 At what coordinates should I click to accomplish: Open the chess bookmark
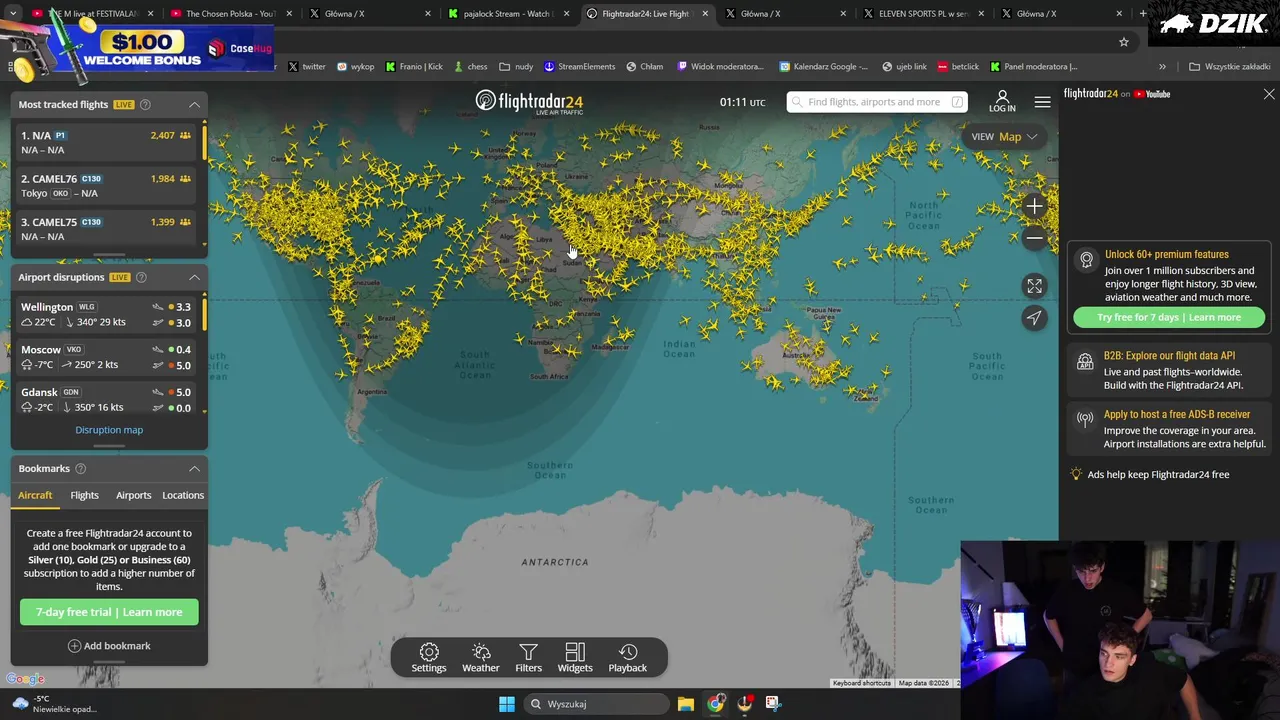pyautogui.click(x=470, y=67)
